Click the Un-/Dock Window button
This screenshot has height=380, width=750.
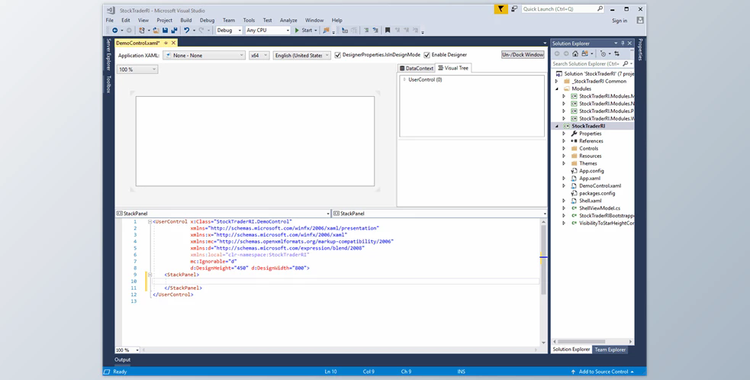coord(523,55)
